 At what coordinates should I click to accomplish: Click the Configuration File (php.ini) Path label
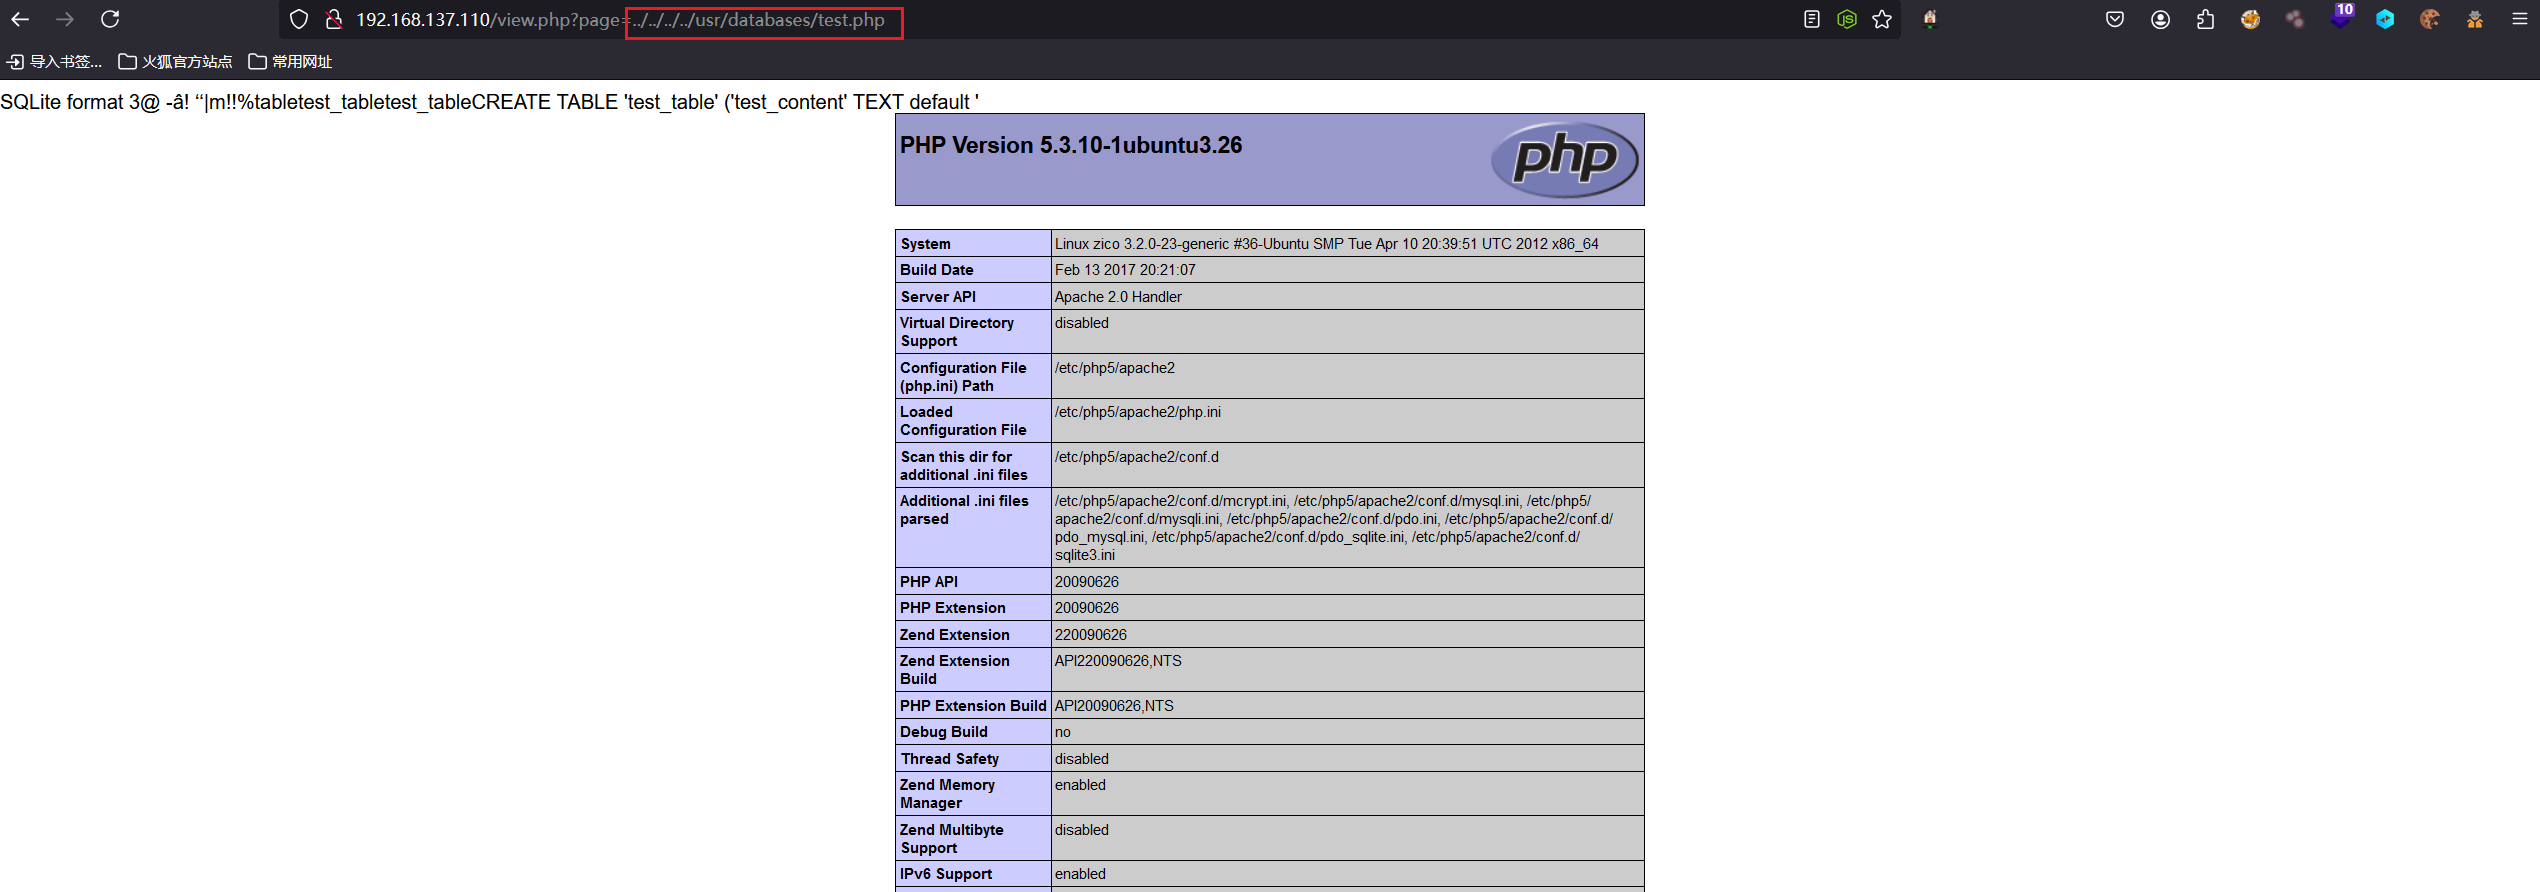pos(973,377)
